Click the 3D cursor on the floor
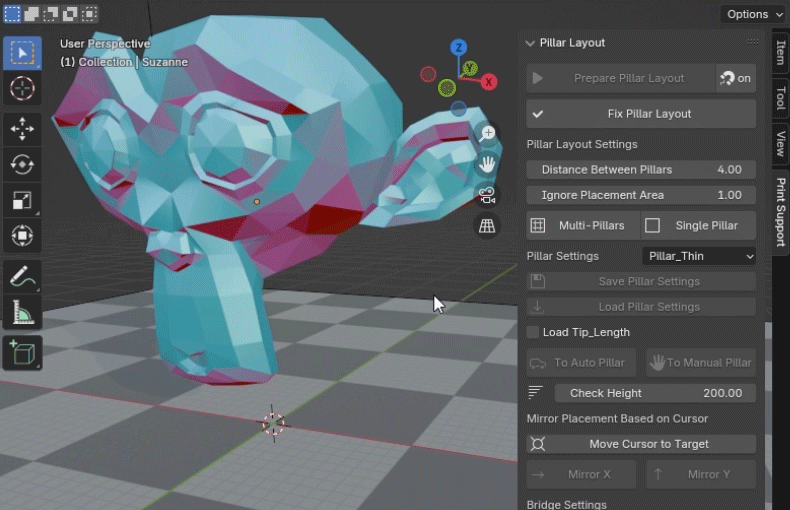790x510 pixels. [273, 424]
